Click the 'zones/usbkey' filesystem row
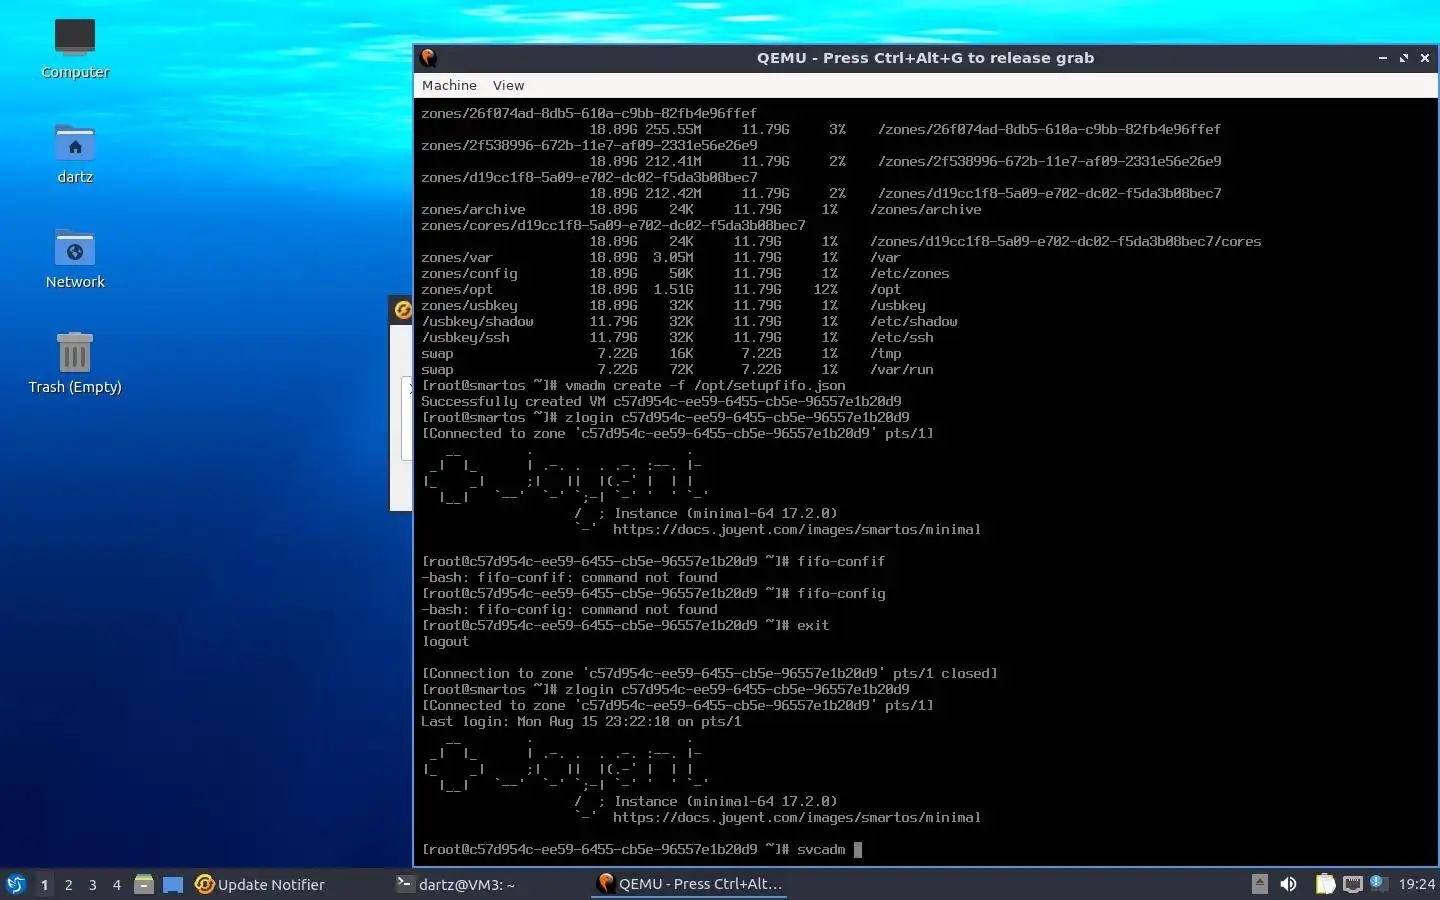The height and width of the screenshot is (900, 1440). (673, 305)
